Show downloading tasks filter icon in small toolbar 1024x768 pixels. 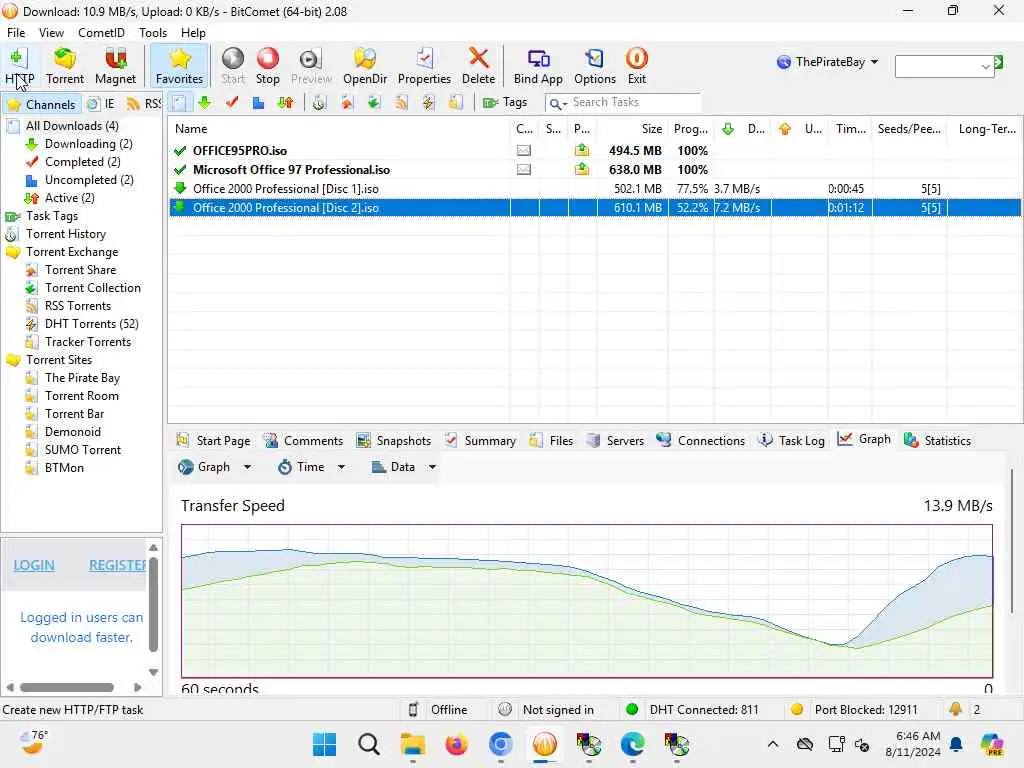point(204,103)
